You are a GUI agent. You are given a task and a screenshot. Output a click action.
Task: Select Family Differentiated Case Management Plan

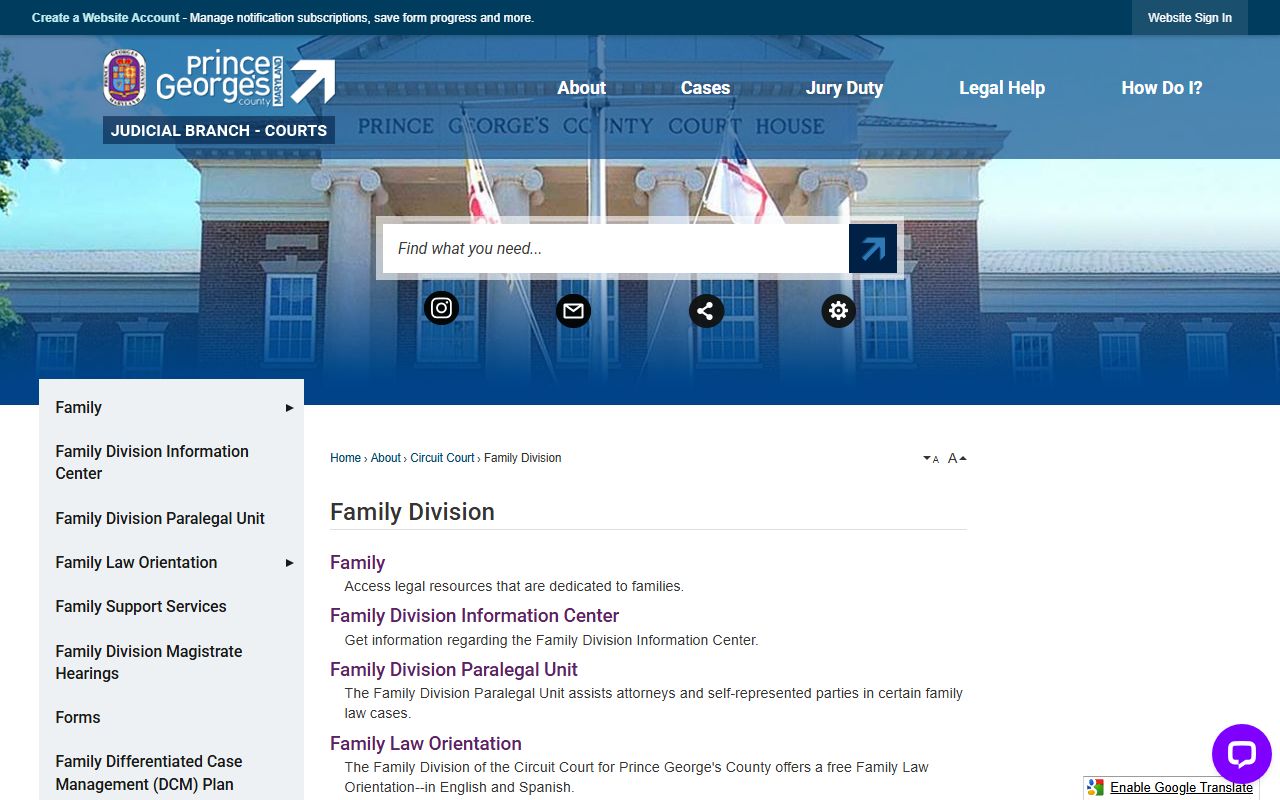pos(171,773)
